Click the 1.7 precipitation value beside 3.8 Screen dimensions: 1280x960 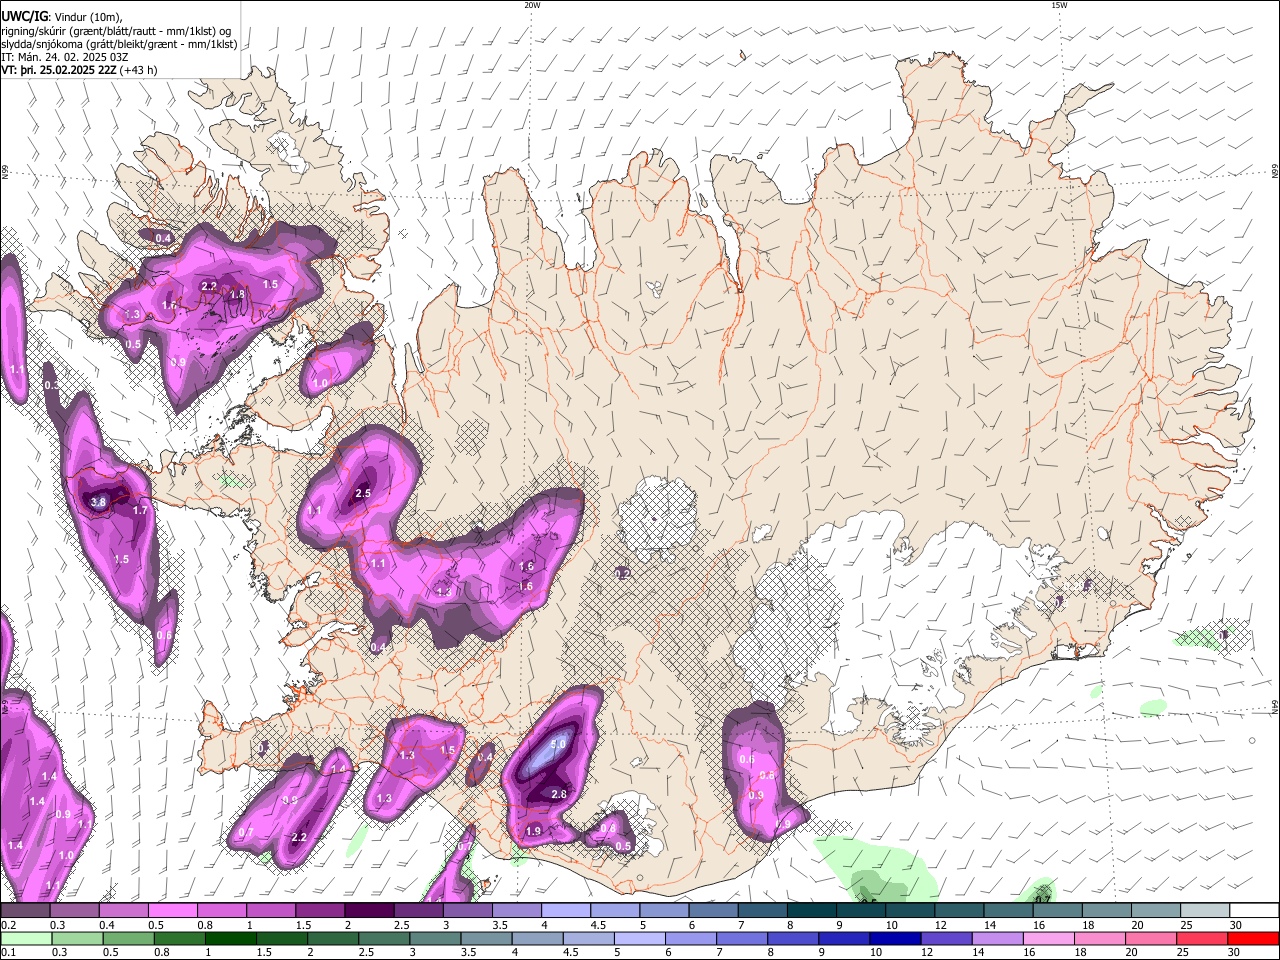(140, 511)
